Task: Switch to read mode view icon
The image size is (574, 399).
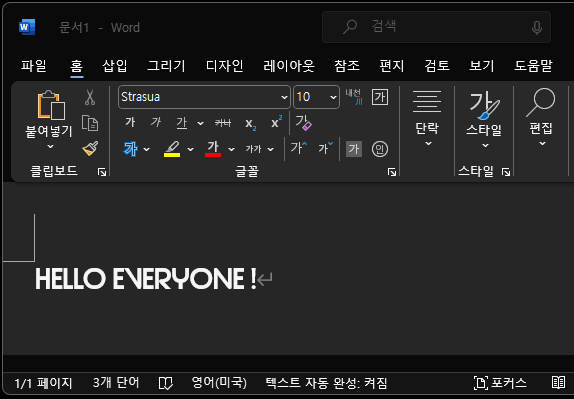Action: [x=558, y=383]
